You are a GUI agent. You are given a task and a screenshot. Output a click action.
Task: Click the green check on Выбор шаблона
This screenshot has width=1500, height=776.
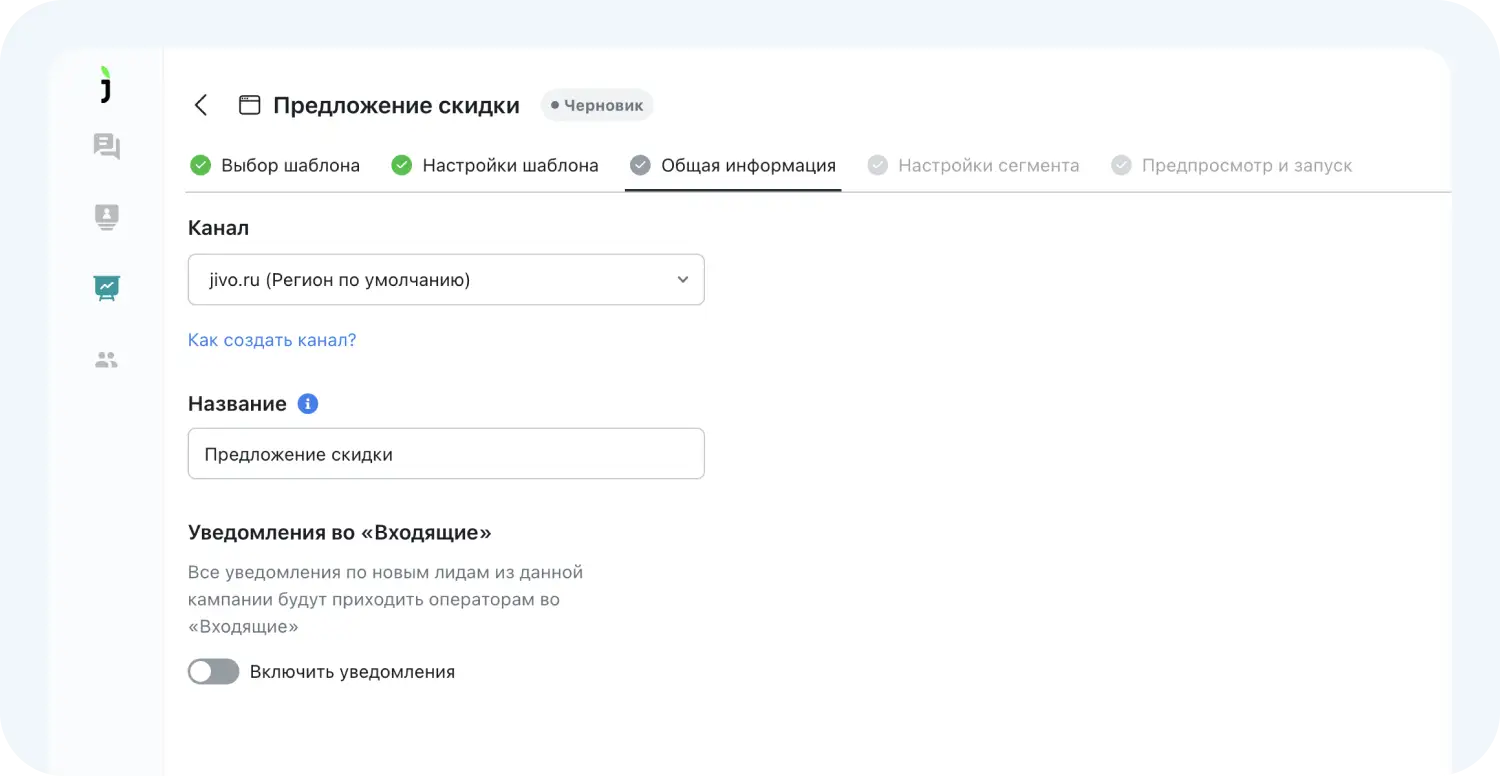(x=201, y=166)
